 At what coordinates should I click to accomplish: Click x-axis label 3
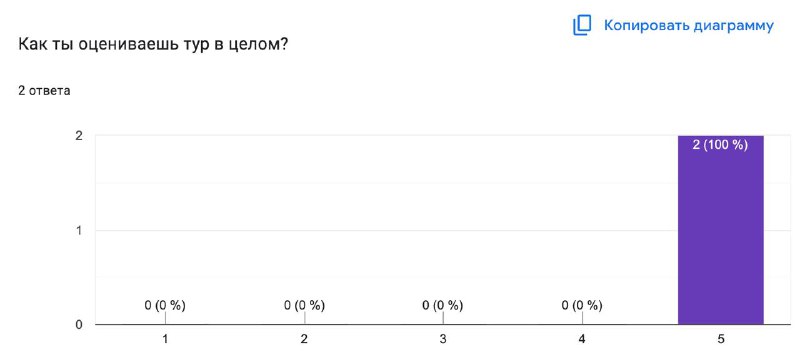click(x=443, y=340)
